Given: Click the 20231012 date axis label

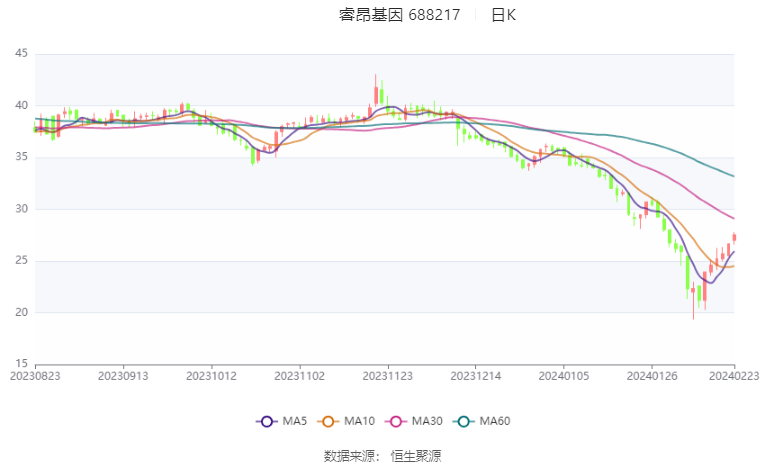Looking at the screenshot, I should pyautogui.click(x=211, y=376).
